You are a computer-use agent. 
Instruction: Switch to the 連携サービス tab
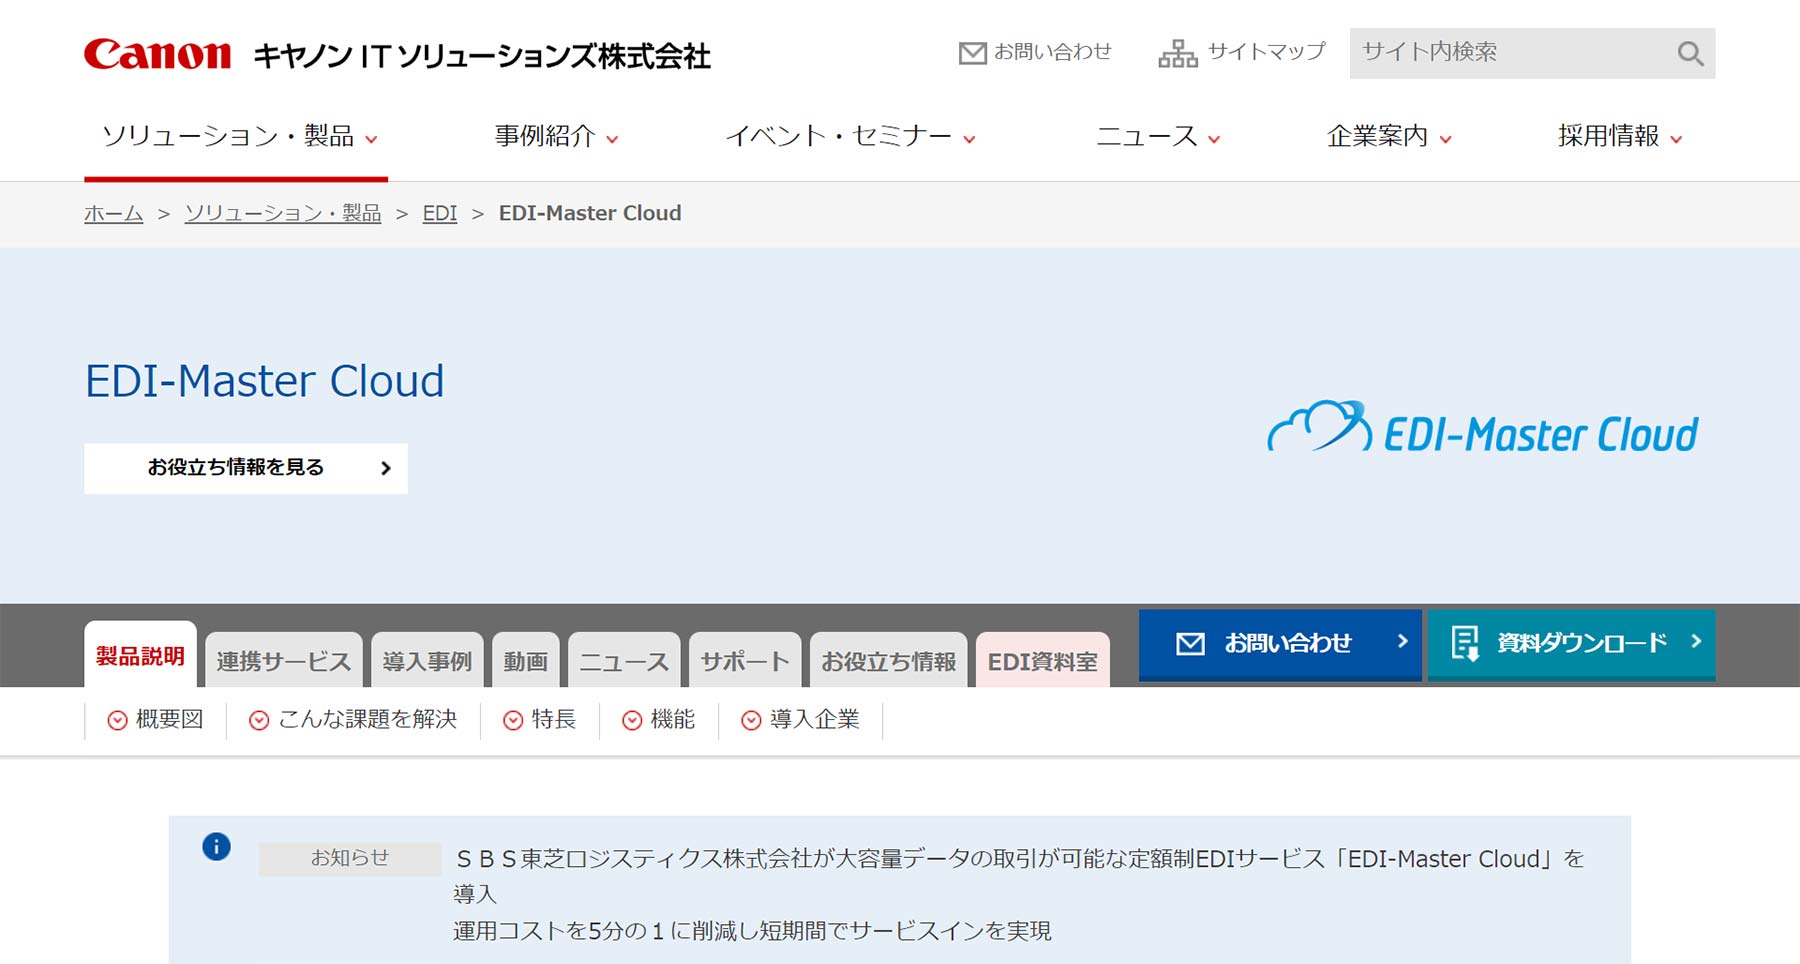284,661
